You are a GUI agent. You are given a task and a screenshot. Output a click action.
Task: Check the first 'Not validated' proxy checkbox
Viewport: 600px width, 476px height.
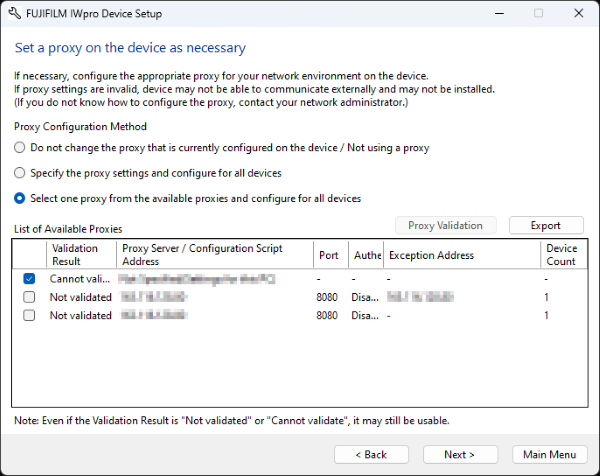[x=29, y=297]
